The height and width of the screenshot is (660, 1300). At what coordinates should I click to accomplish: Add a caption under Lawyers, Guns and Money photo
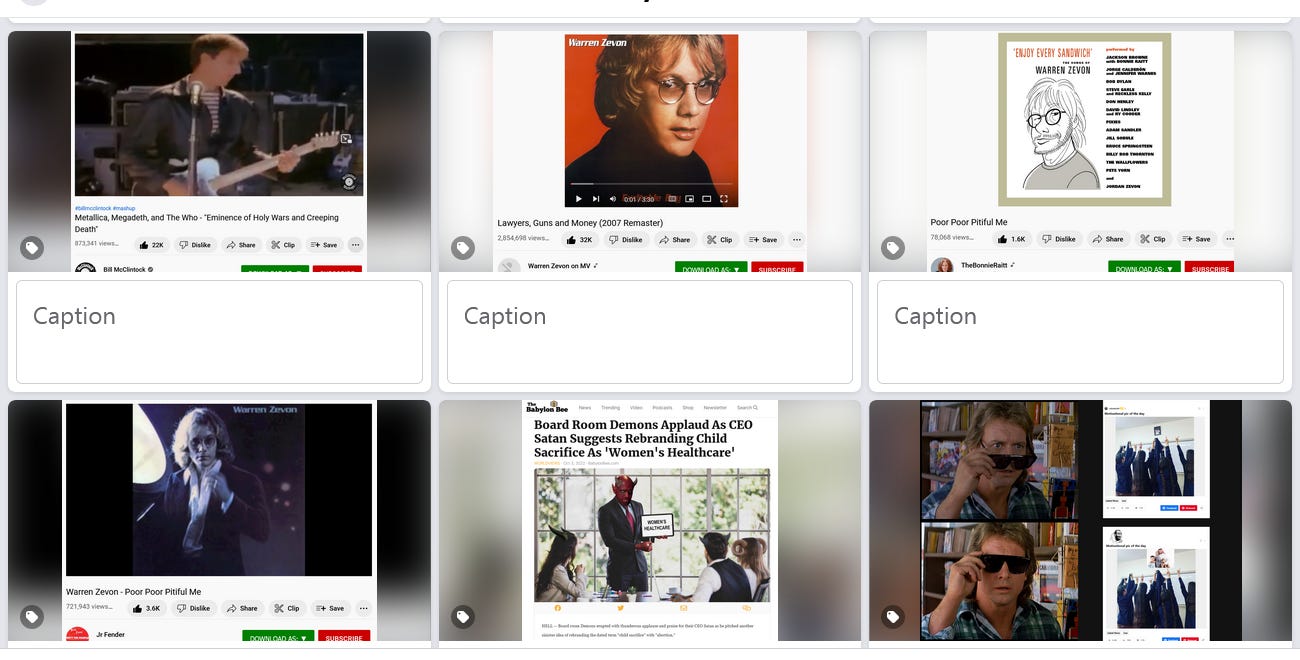point(650,332)
